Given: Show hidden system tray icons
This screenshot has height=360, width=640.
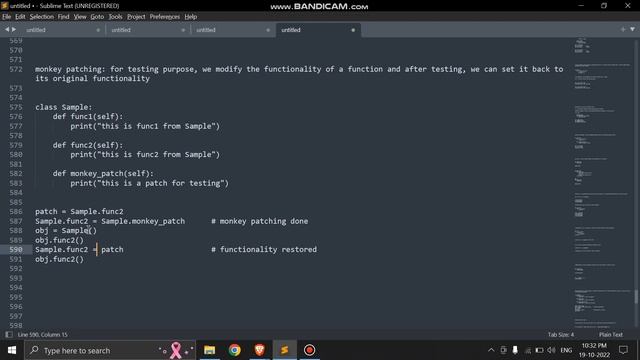Looking at the screenshot, I should pyautogui.click(x=491, y=350).
